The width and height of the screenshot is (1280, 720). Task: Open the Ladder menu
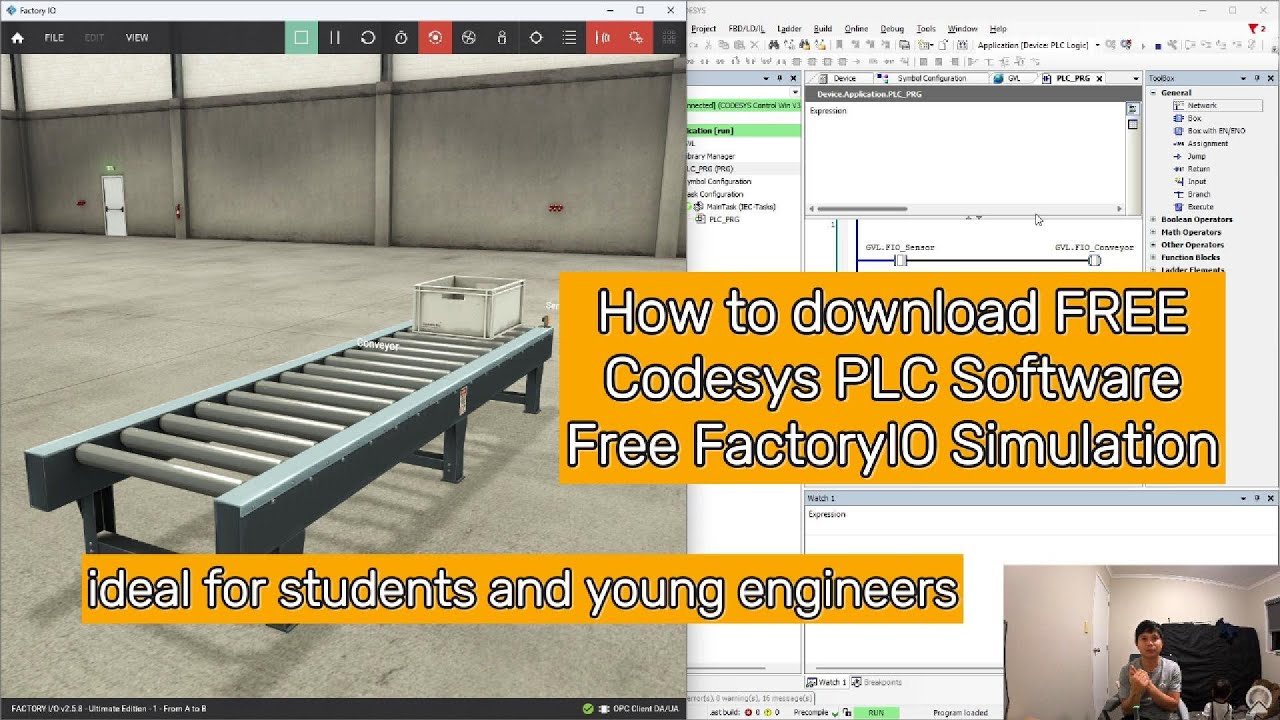click(789, 29)
